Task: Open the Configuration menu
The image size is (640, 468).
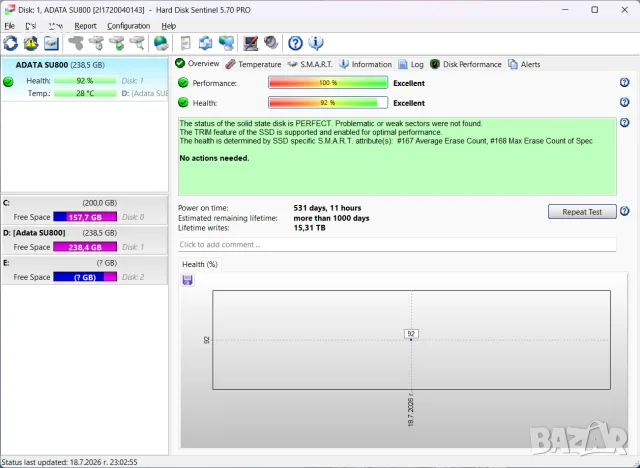Action: (129, 26)
